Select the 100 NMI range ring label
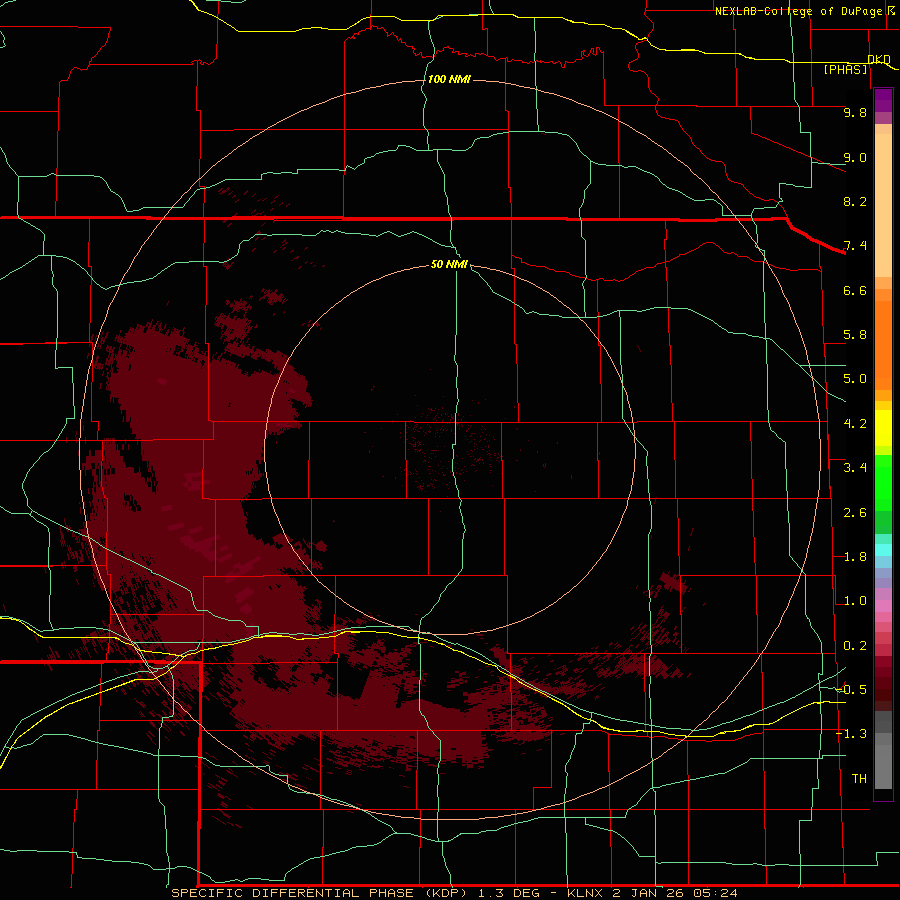900x900 pixels. [449, 79]
